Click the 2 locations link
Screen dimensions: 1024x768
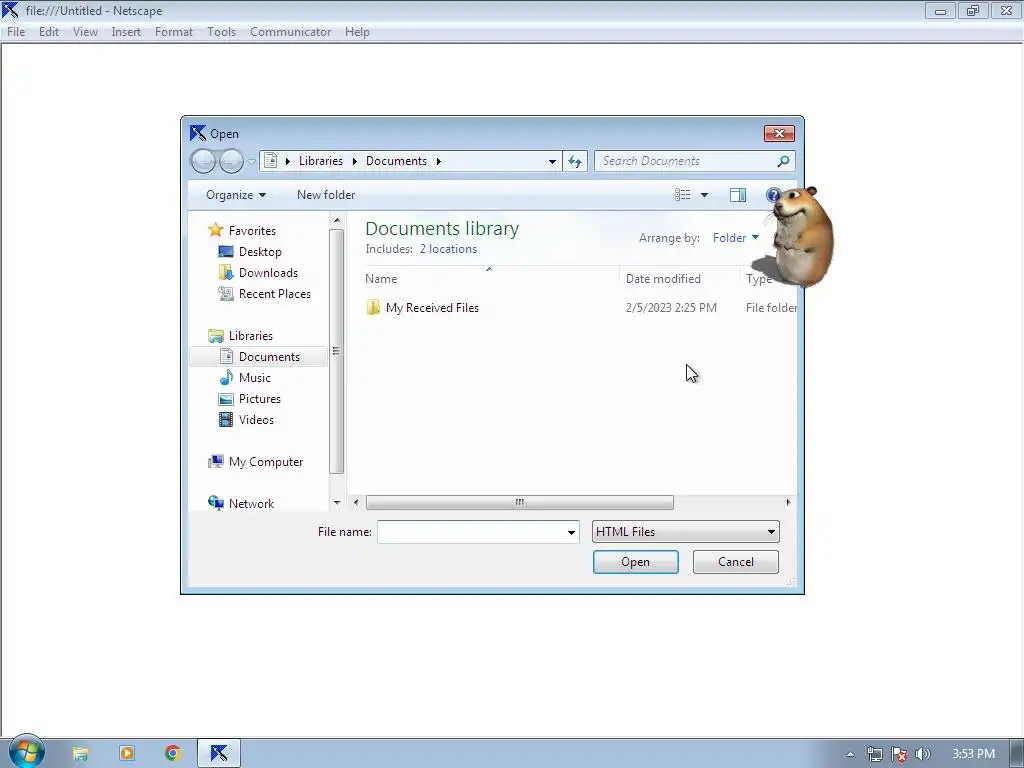pos(448,249)
